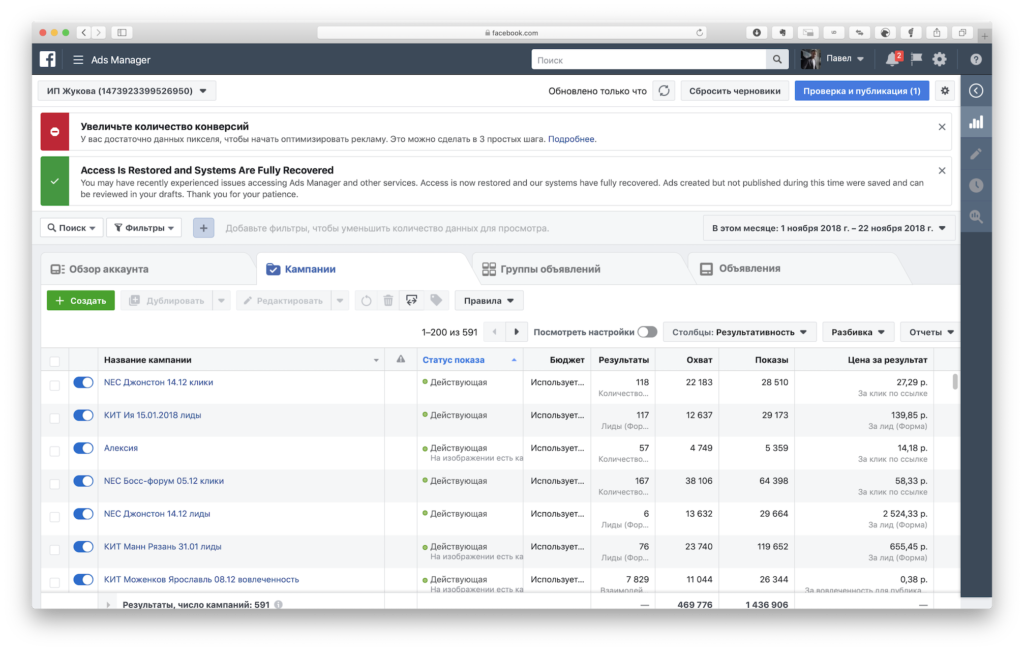Image resolution: width=1024 pixels, height=651 pixels.
Task: Click the trash delete icon in toolbar
Action: [388, 300]
